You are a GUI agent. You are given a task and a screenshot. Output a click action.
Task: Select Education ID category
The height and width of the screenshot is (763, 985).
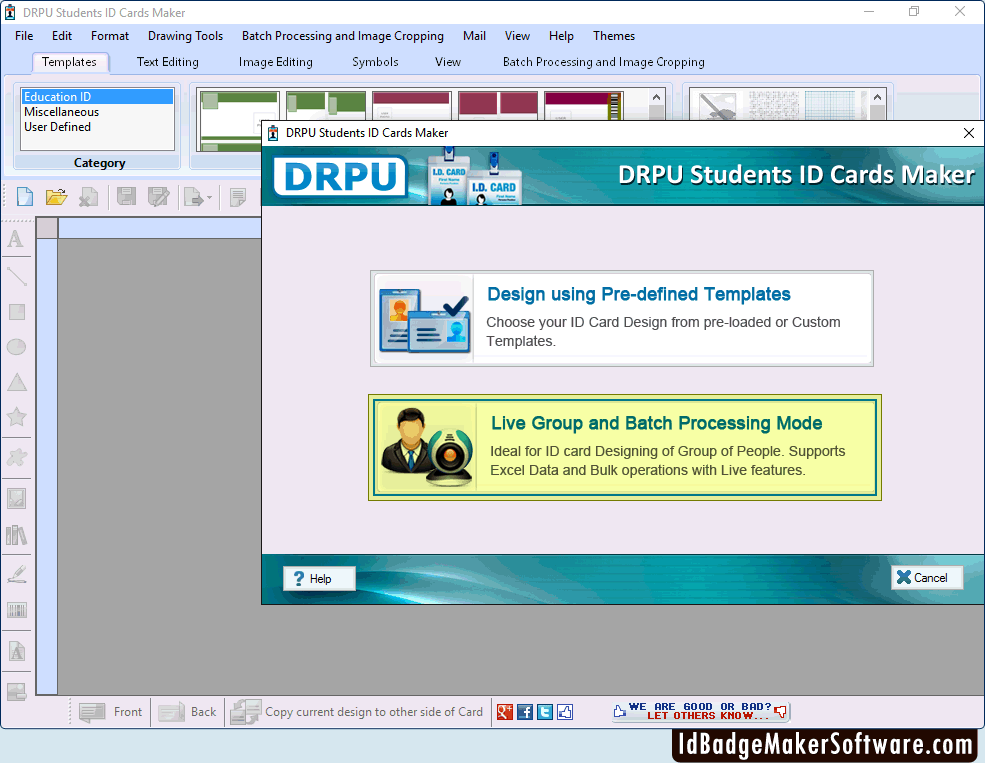click(x=97, y=97)
